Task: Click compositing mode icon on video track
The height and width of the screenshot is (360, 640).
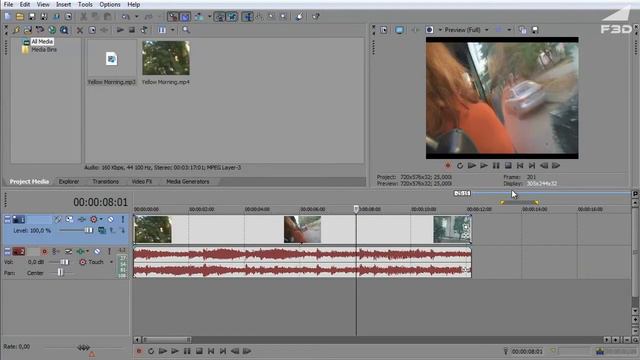Action: 102,231
